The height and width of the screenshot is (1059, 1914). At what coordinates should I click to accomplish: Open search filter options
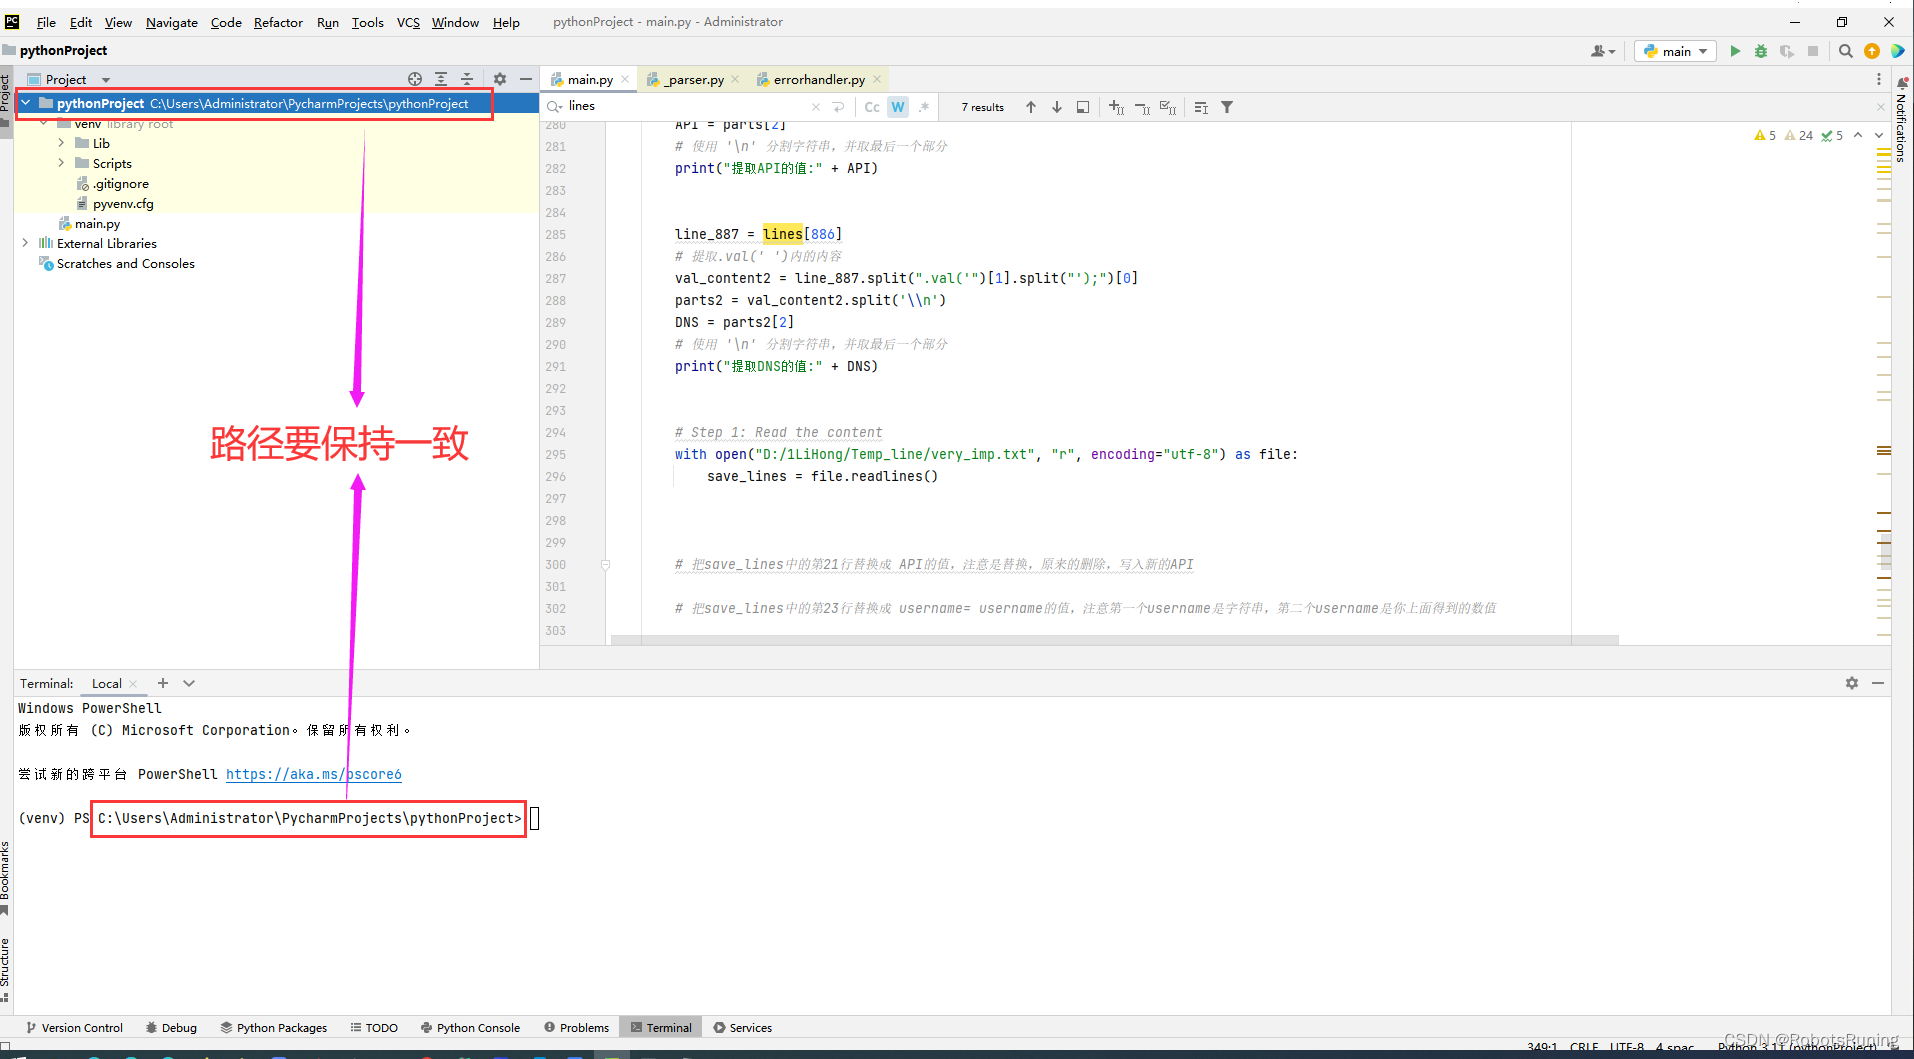click(1227, 107)
